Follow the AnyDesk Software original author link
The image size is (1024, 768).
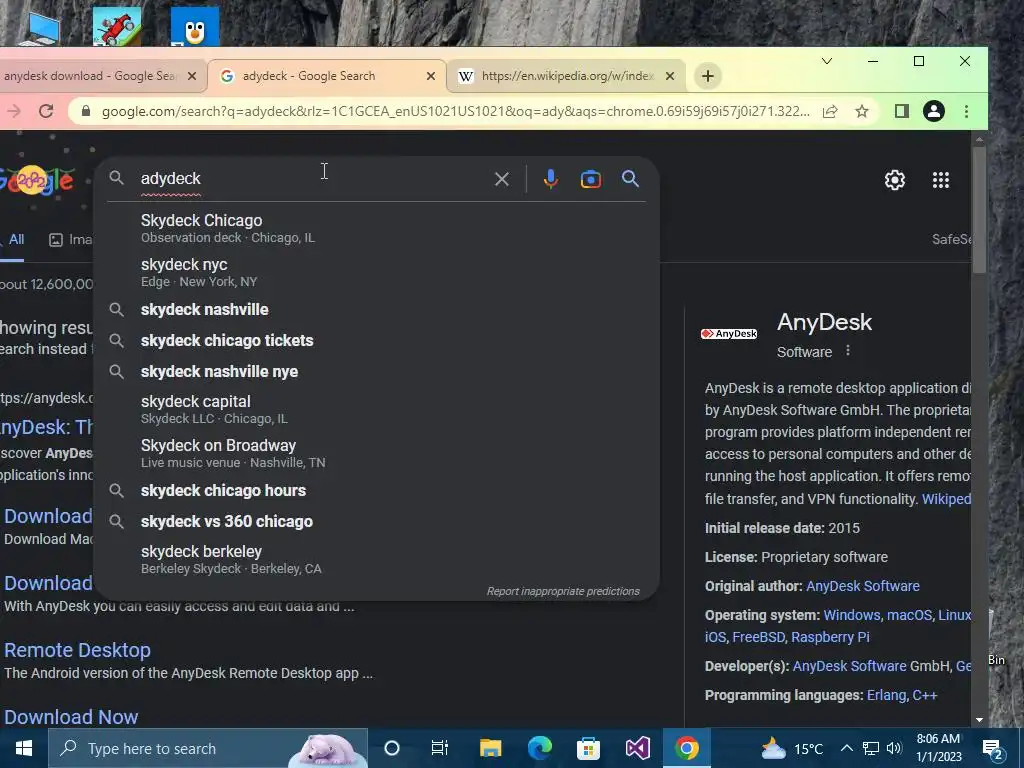point(863,586)
